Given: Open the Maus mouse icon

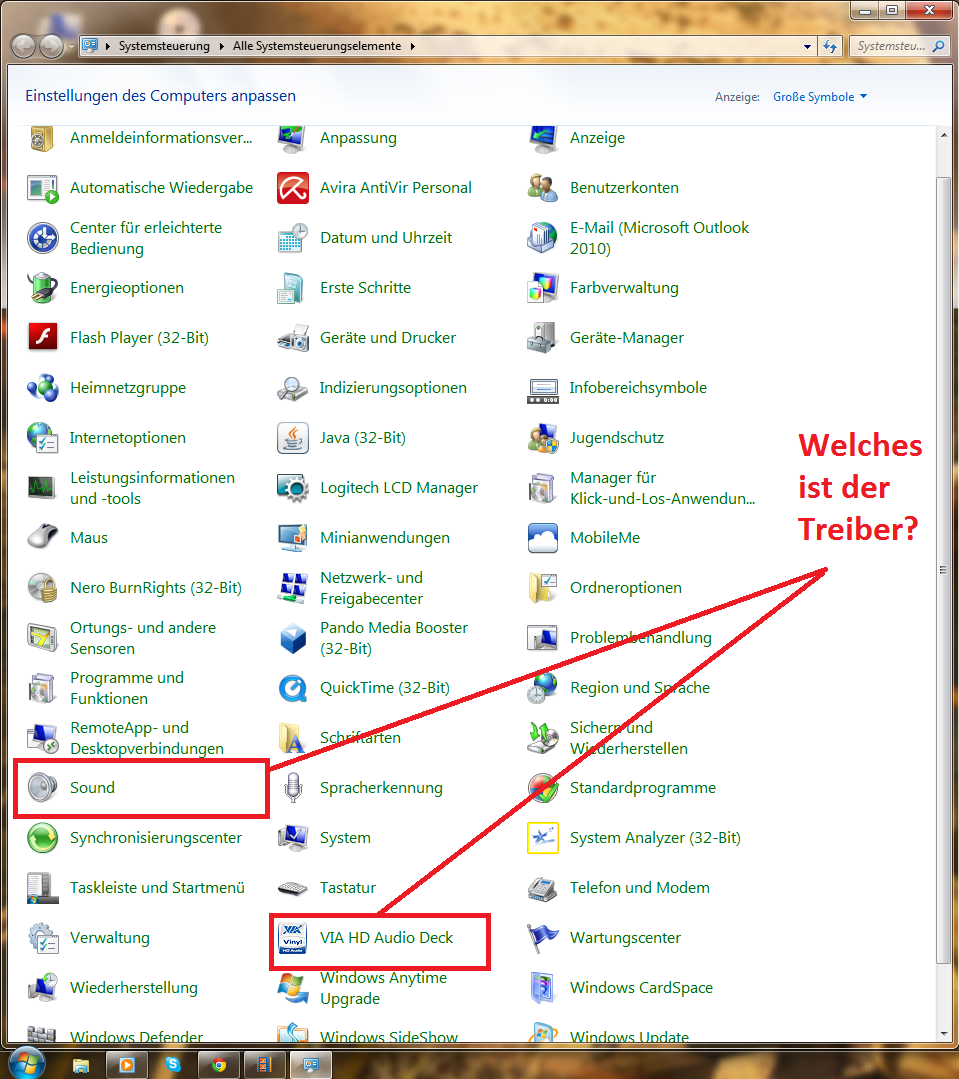Looking at the screenshot, I should tap(43, 537).
